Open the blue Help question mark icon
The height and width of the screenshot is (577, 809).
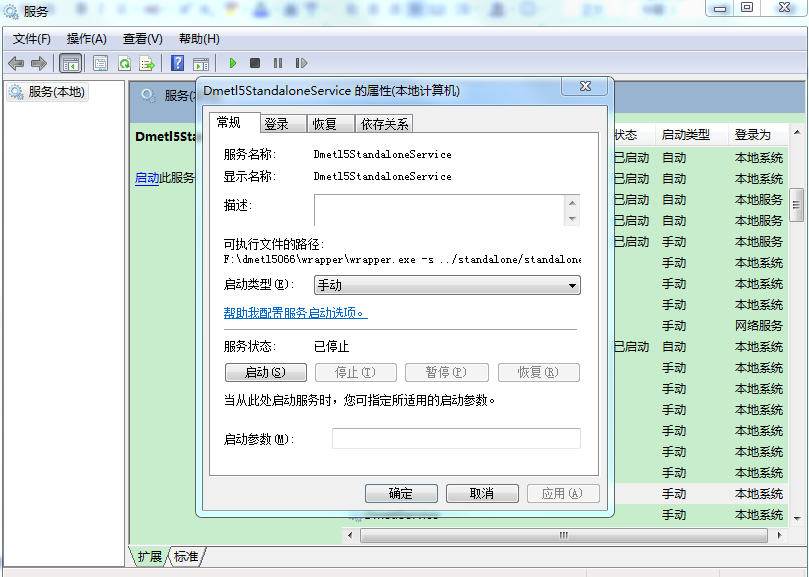coord(177,63)
